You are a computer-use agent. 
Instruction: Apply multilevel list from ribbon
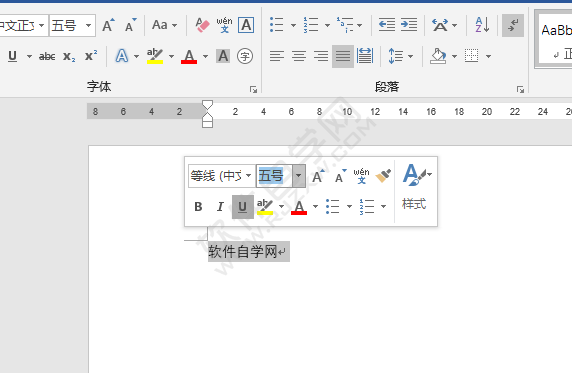[345, 25]
